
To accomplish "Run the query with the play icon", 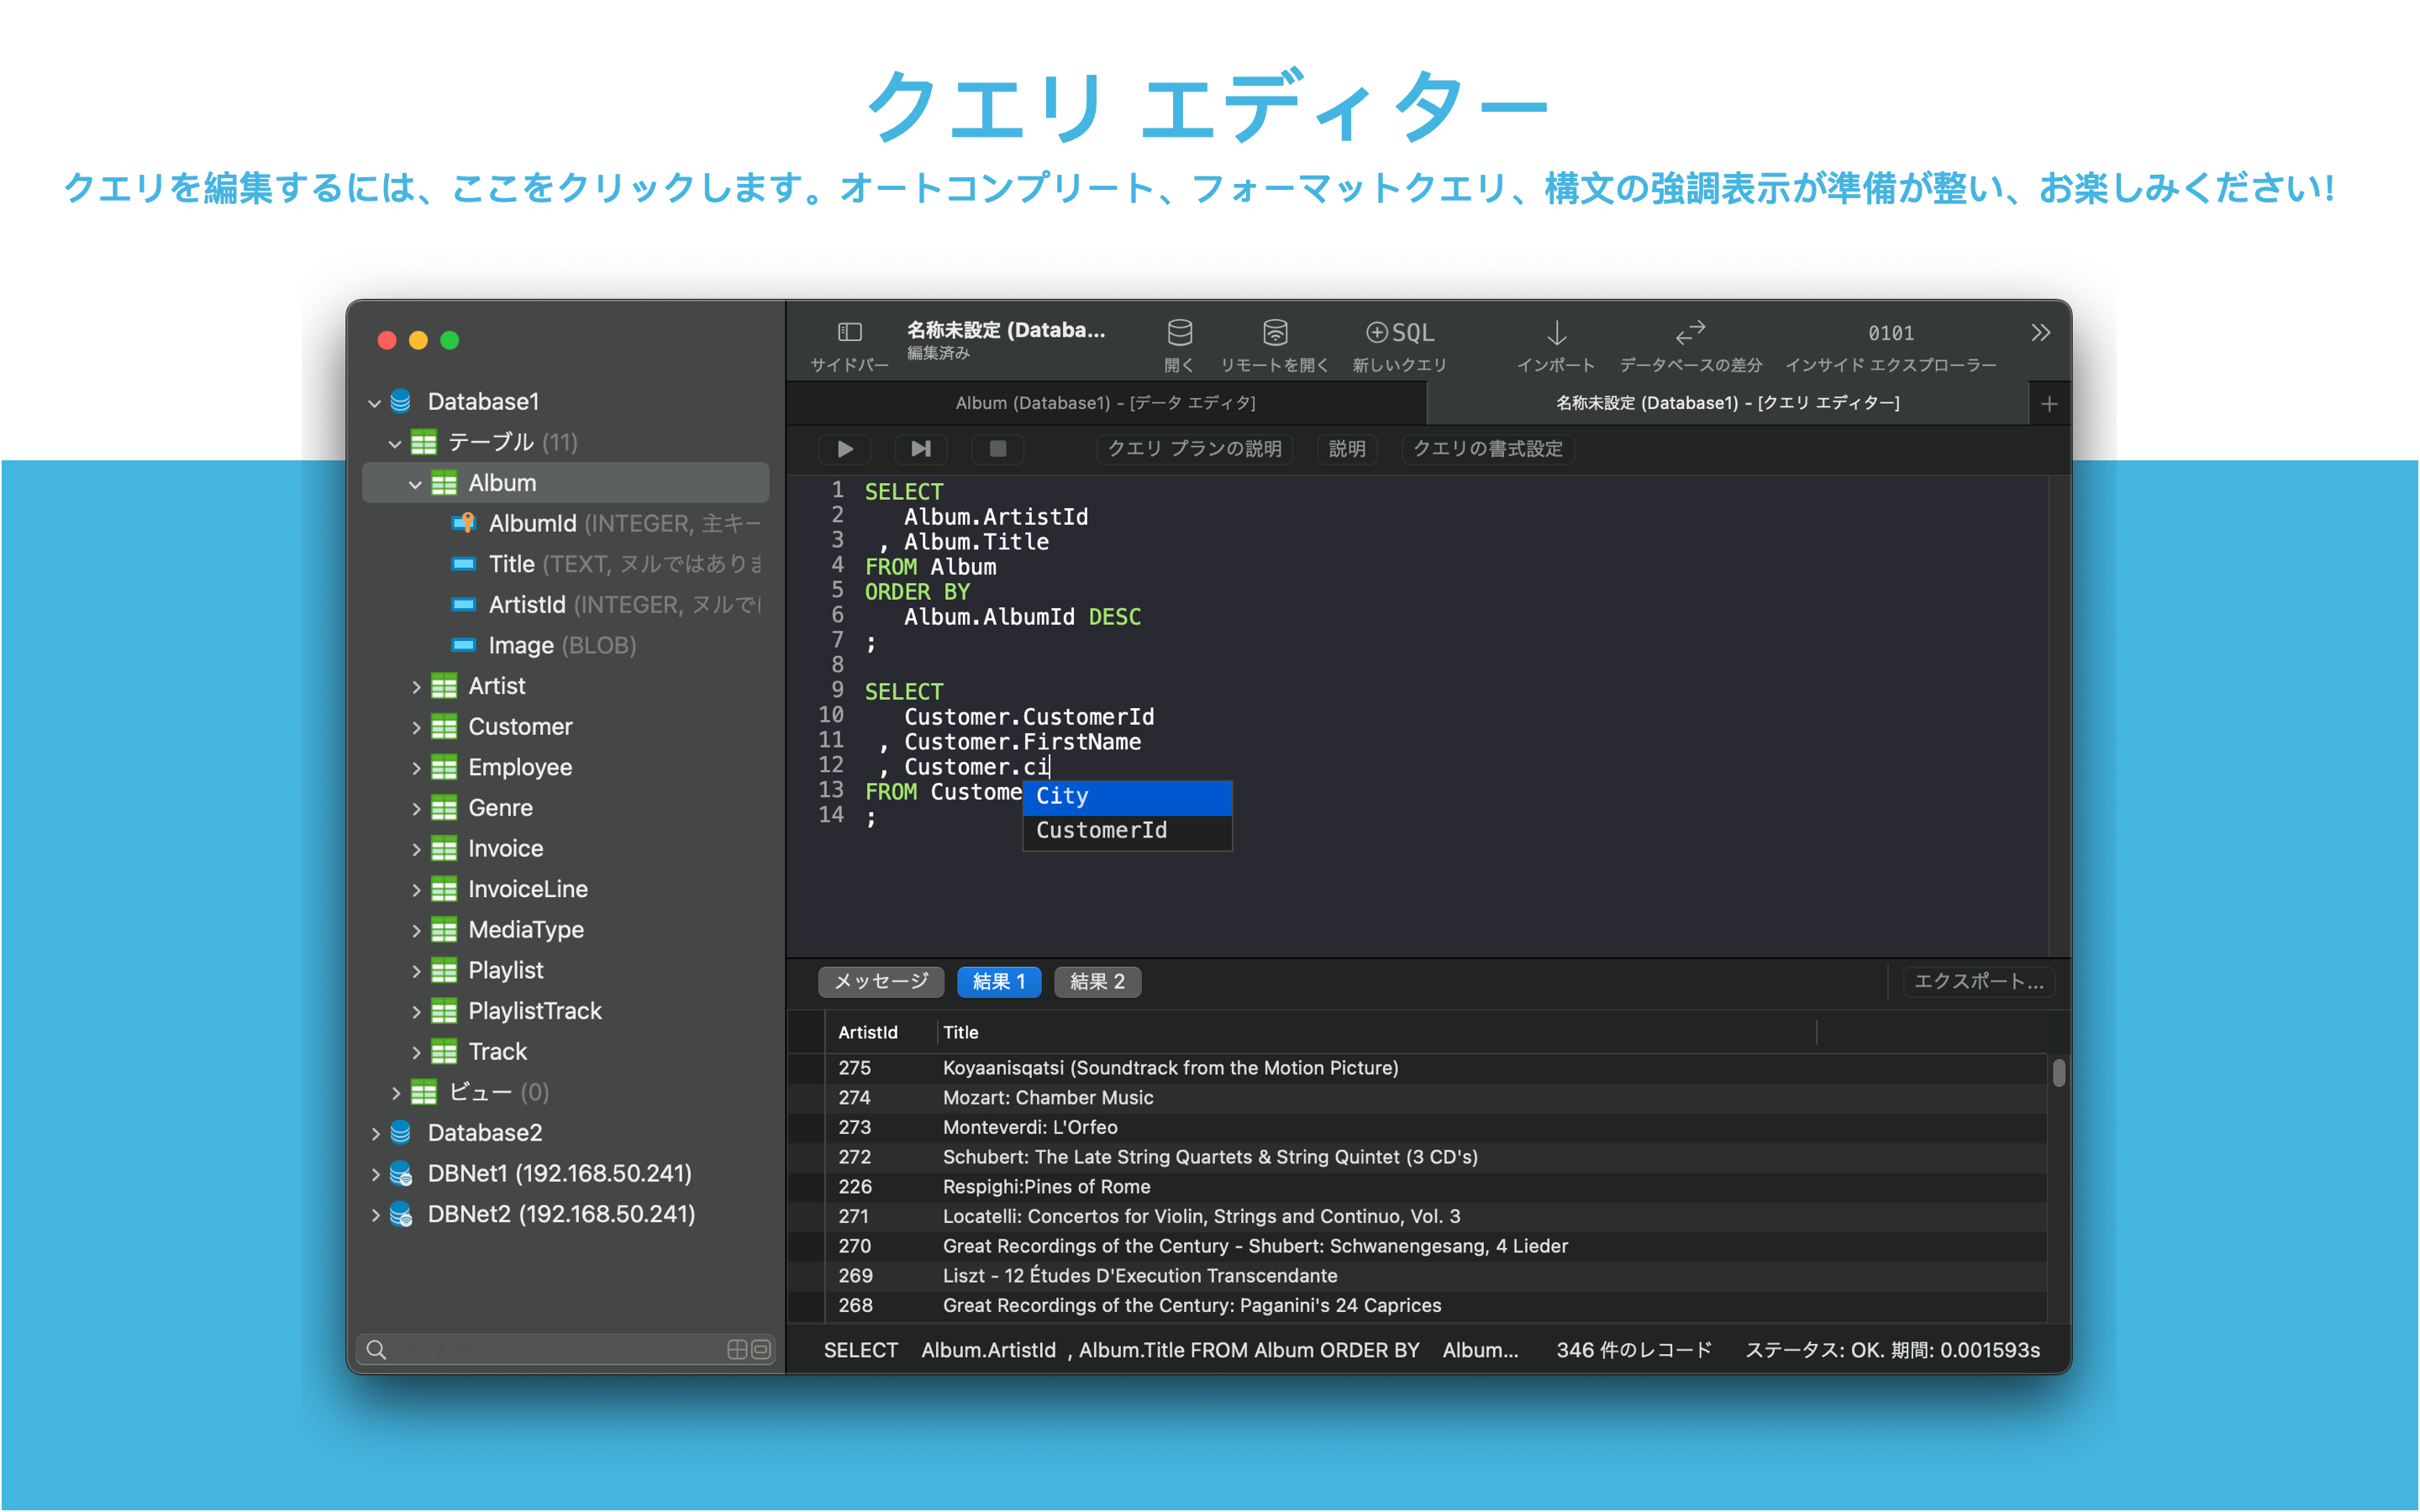I will (x=845, y=449).
